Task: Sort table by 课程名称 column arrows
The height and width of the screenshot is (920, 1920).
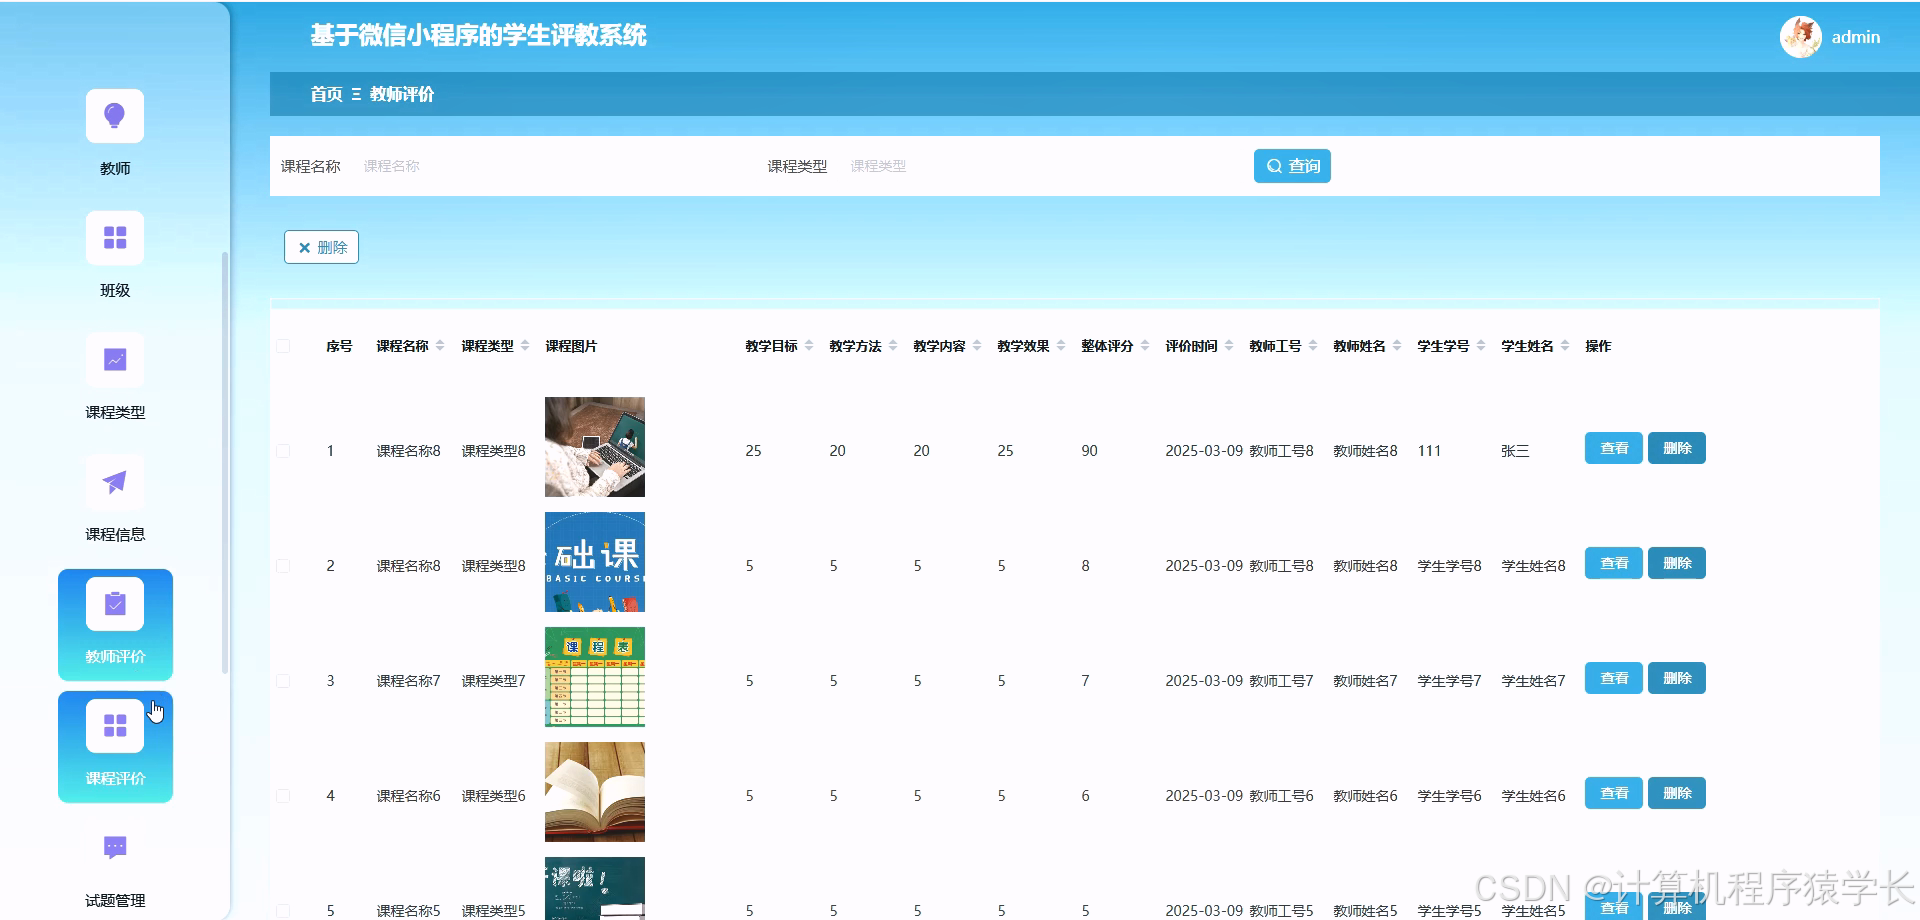Action: click(440, 346)
